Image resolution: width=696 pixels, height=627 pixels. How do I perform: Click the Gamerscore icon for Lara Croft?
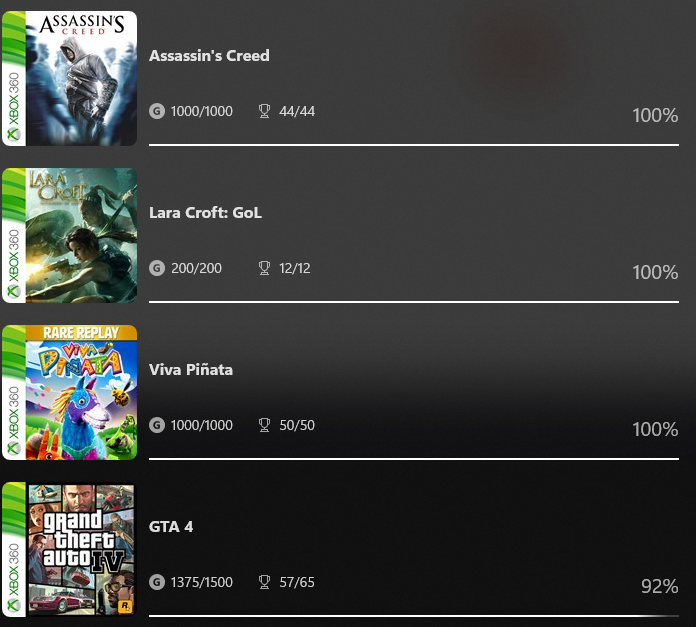click(157, 268)
